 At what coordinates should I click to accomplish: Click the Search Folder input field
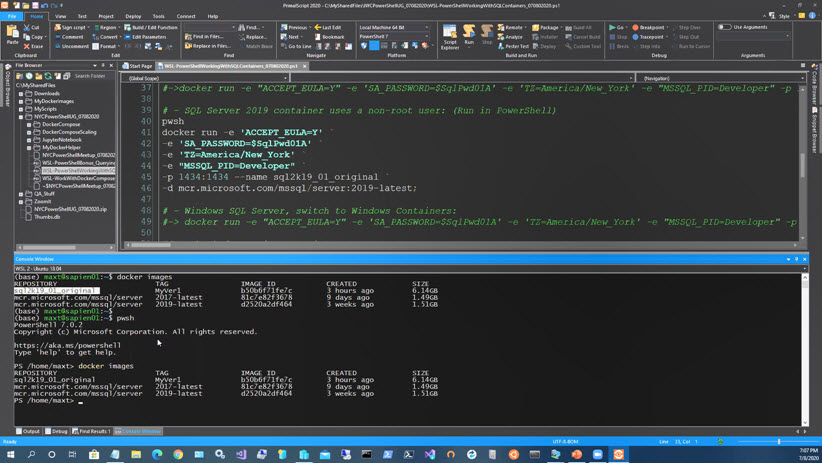point(93,76)
